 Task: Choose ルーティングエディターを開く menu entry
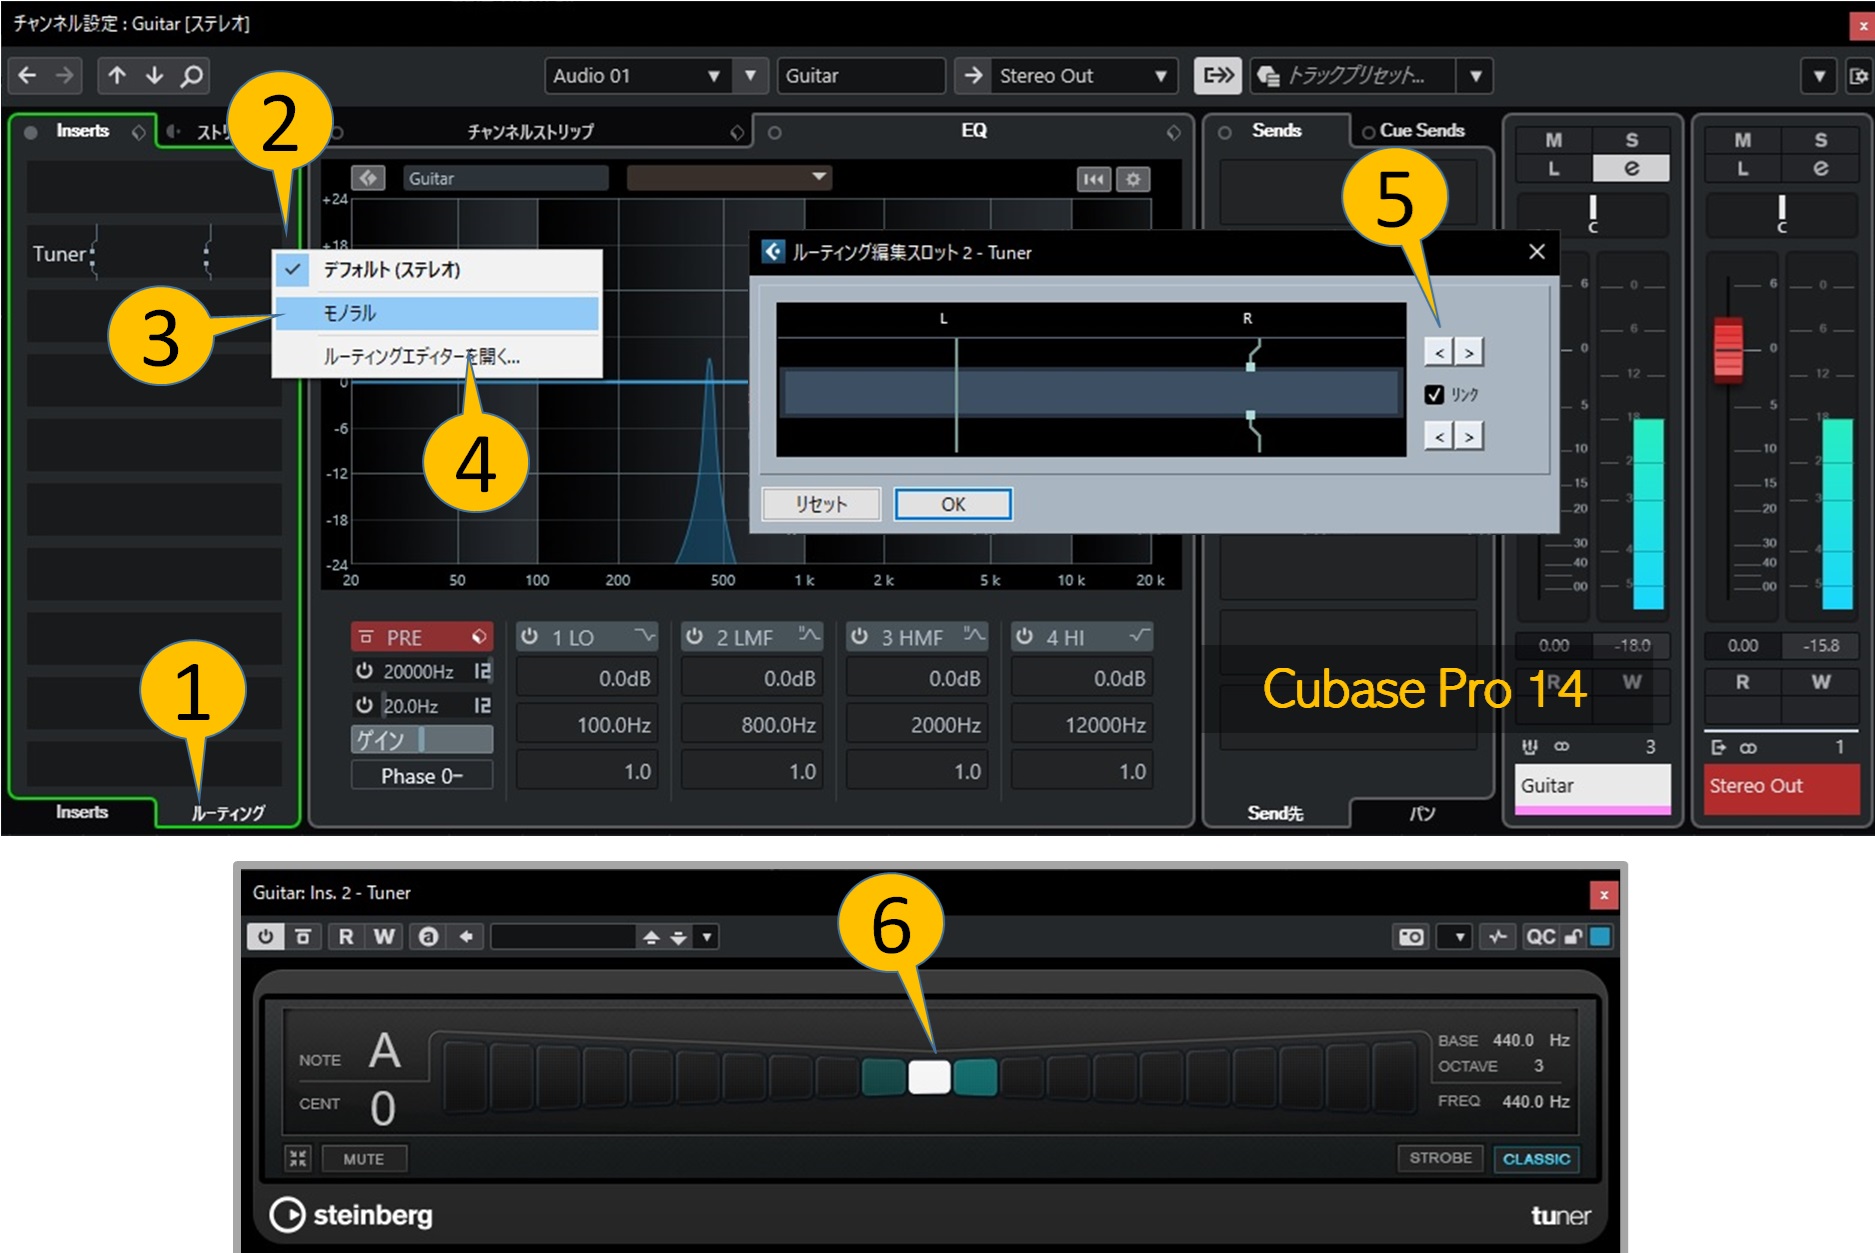coord(437,356)
